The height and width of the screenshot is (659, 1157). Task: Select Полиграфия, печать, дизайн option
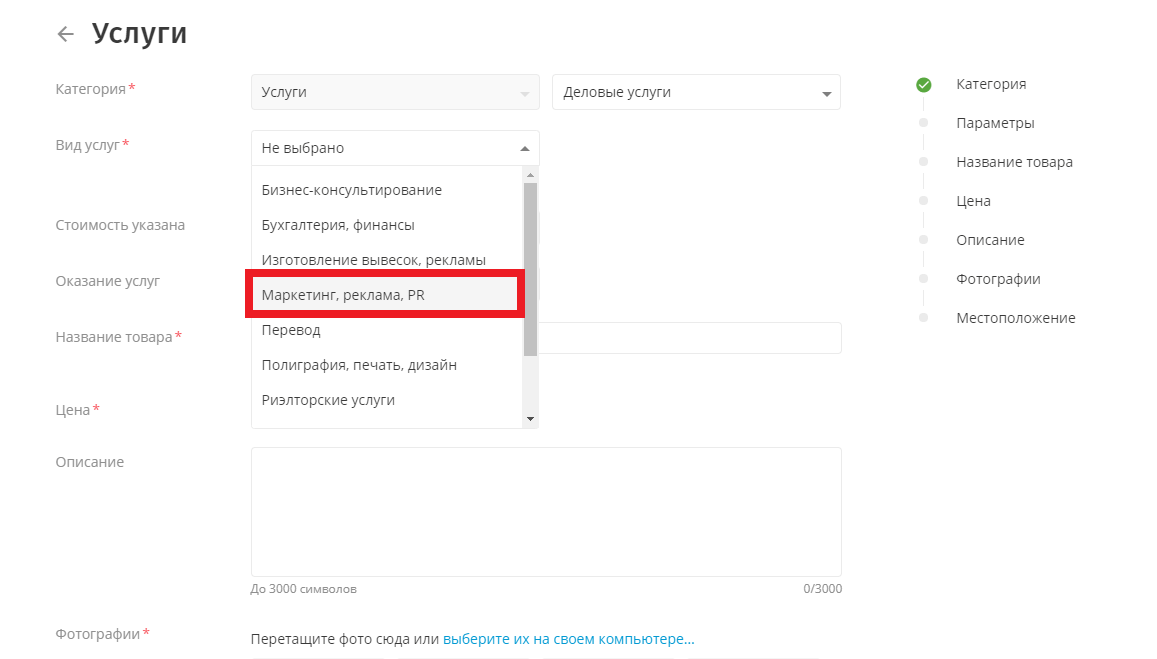359,365
